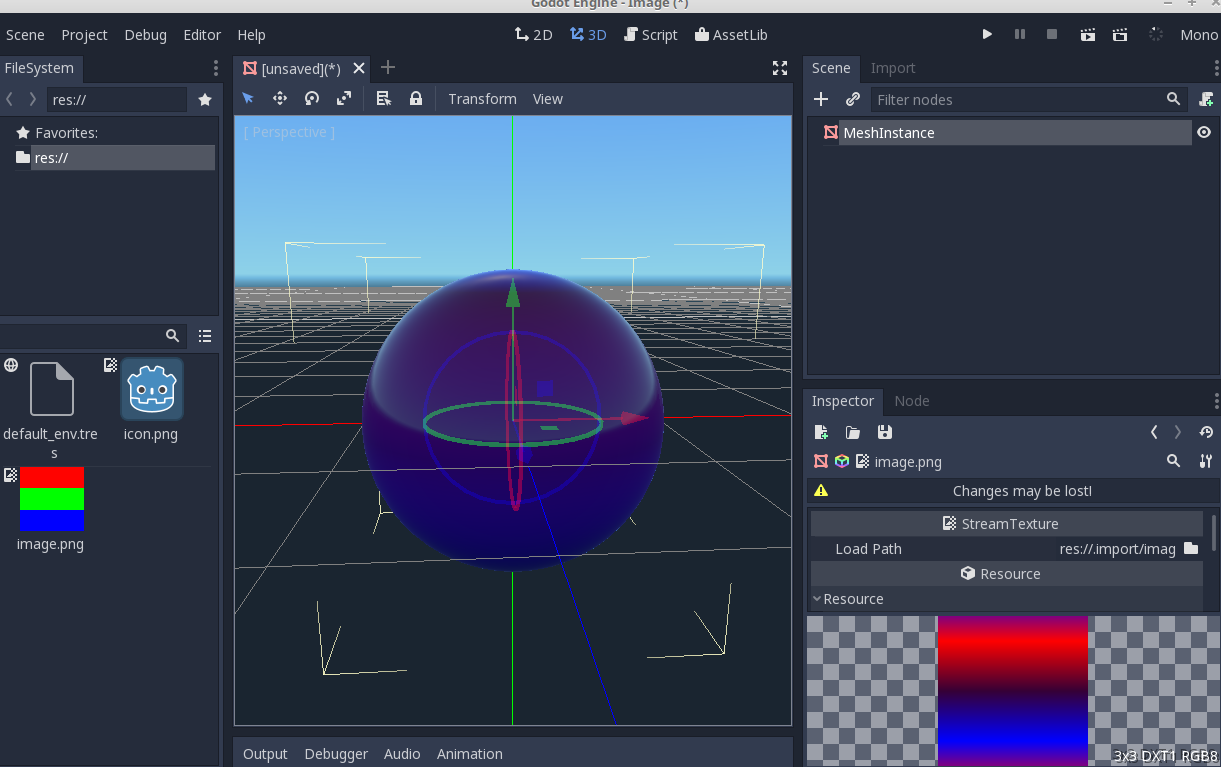Open the Help menu
This screenshot has height=767, width=1221.
tap(251, 34)
